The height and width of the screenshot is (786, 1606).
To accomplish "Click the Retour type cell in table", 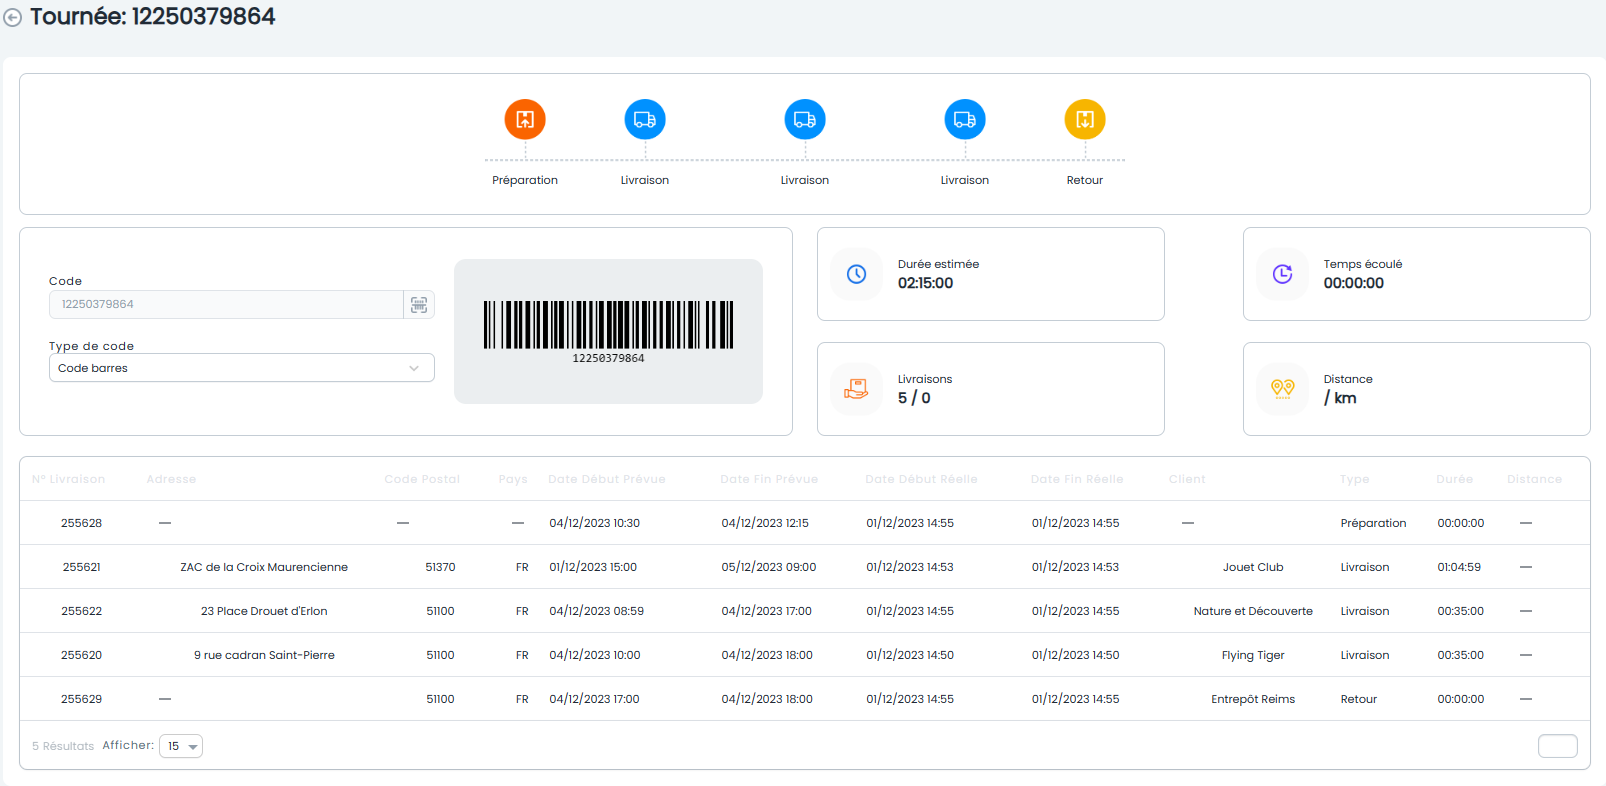I will 1358,699.
